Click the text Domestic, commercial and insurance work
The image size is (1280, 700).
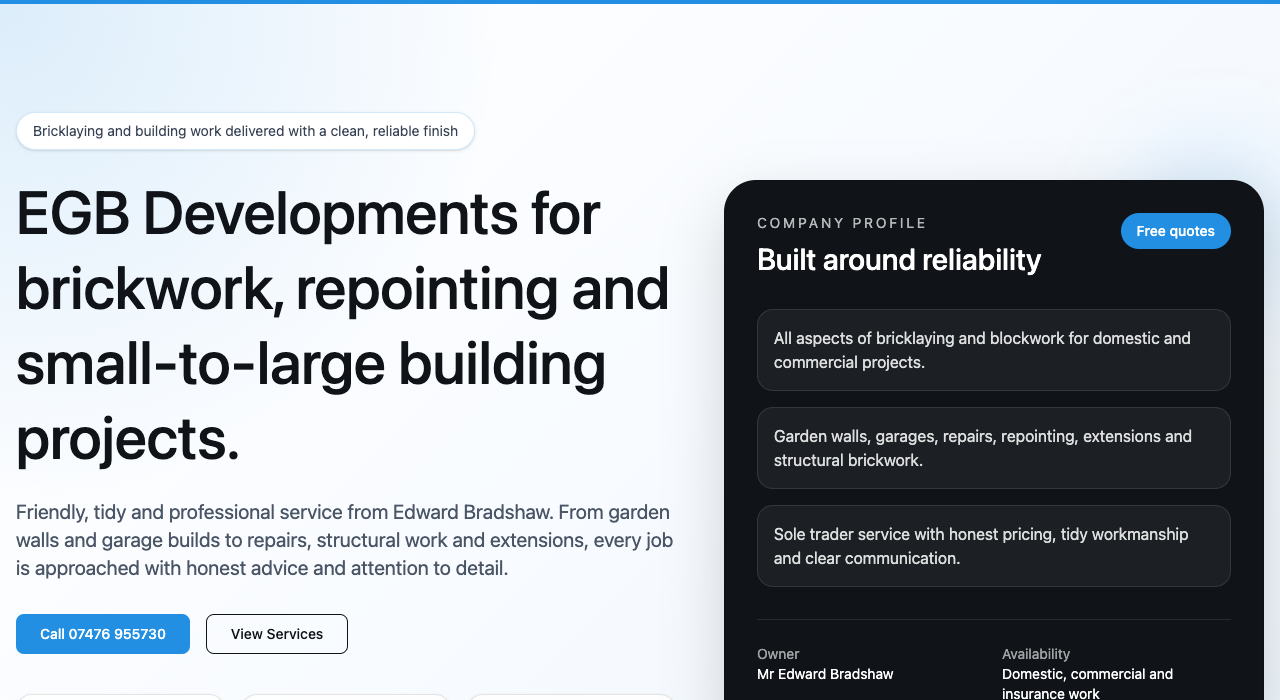1088,684
